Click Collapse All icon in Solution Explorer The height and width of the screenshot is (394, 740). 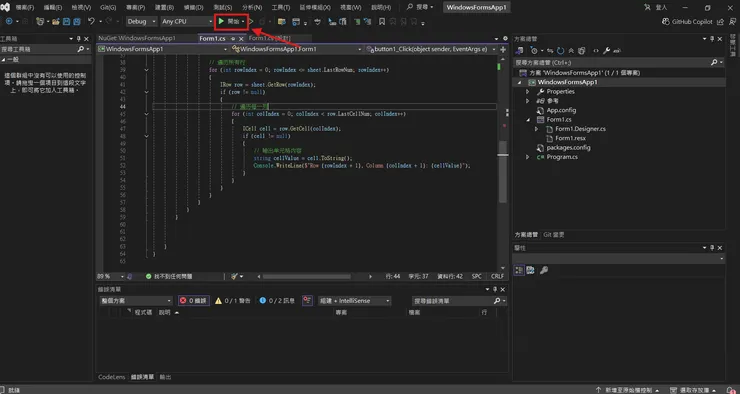coord(571,50)
